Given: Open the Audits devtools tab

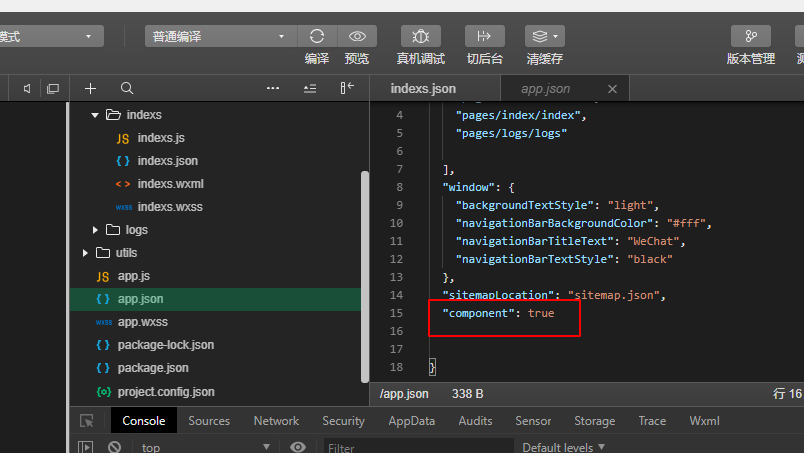Looking at the screenshot, I should pyautogui.click(x=475, y=421).
